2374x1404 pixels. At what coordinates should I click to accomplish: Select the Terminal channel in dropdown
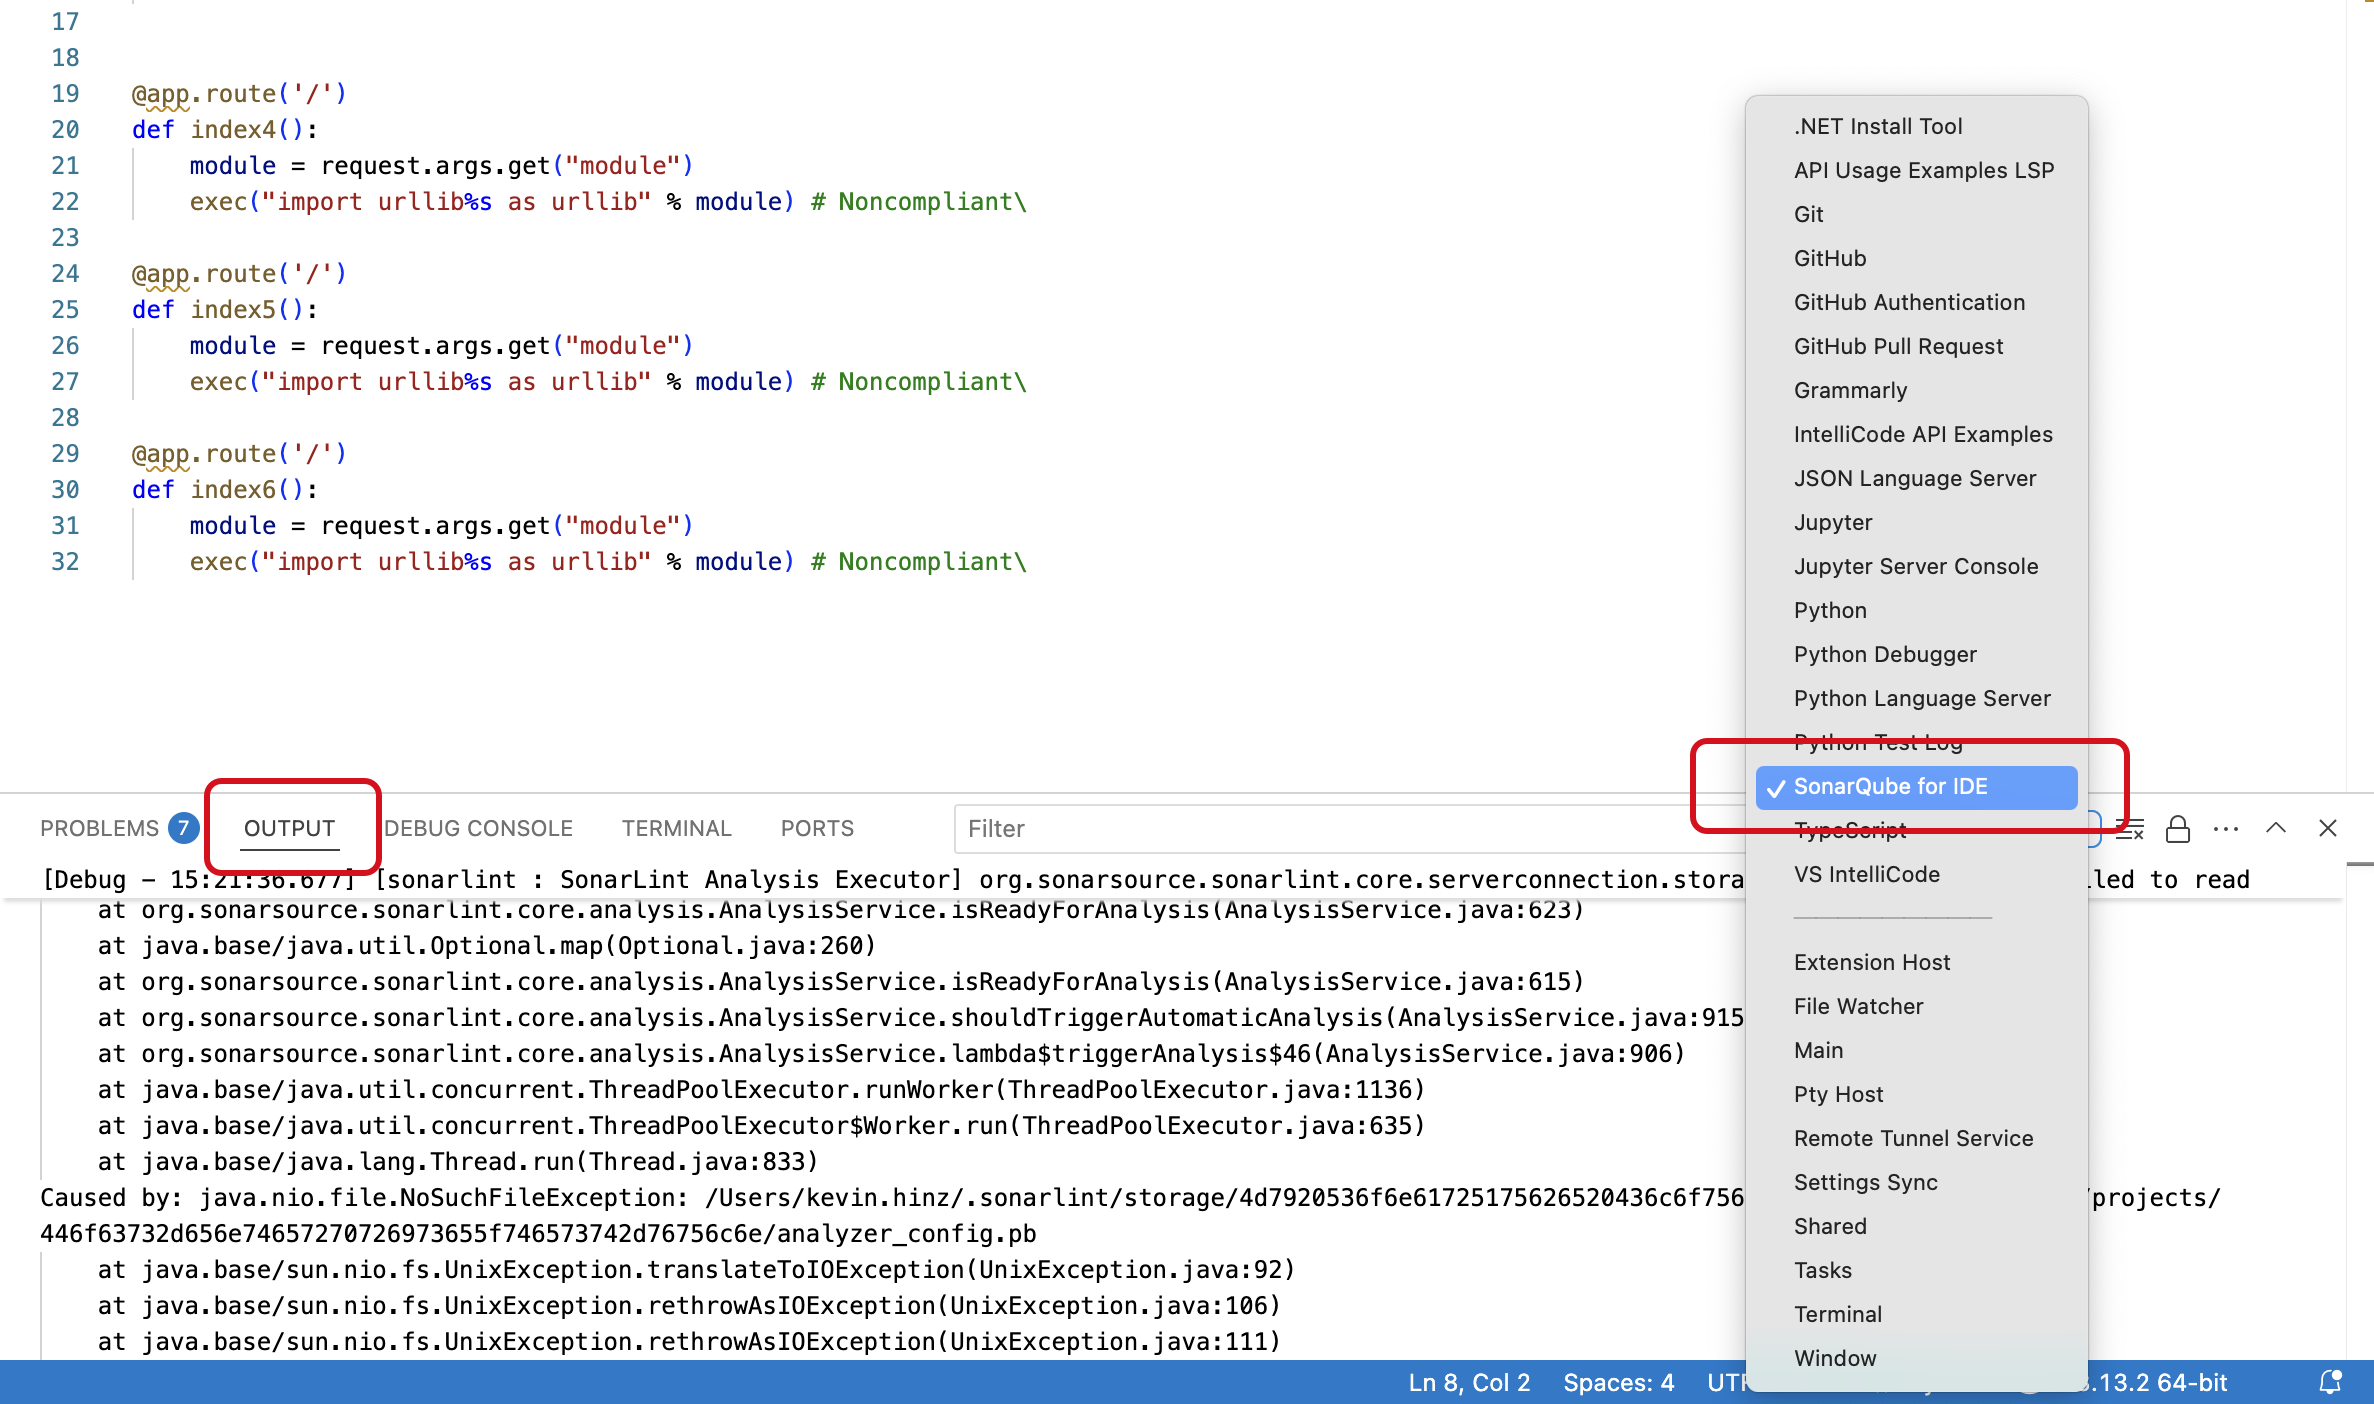1916,1314
